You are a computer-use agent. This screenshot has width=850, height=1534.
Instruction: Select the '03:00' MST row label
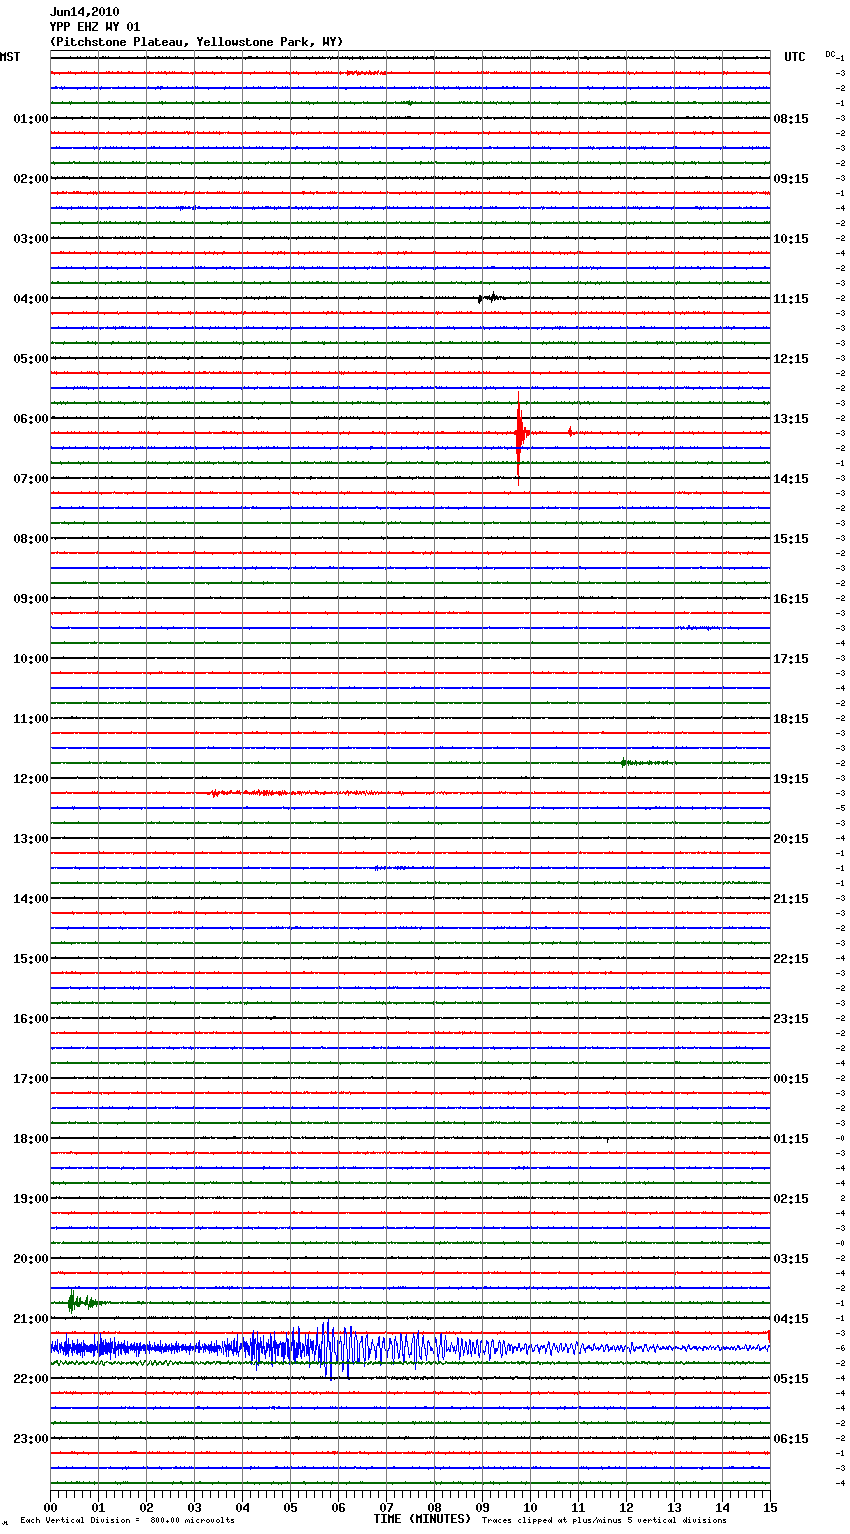31,239
